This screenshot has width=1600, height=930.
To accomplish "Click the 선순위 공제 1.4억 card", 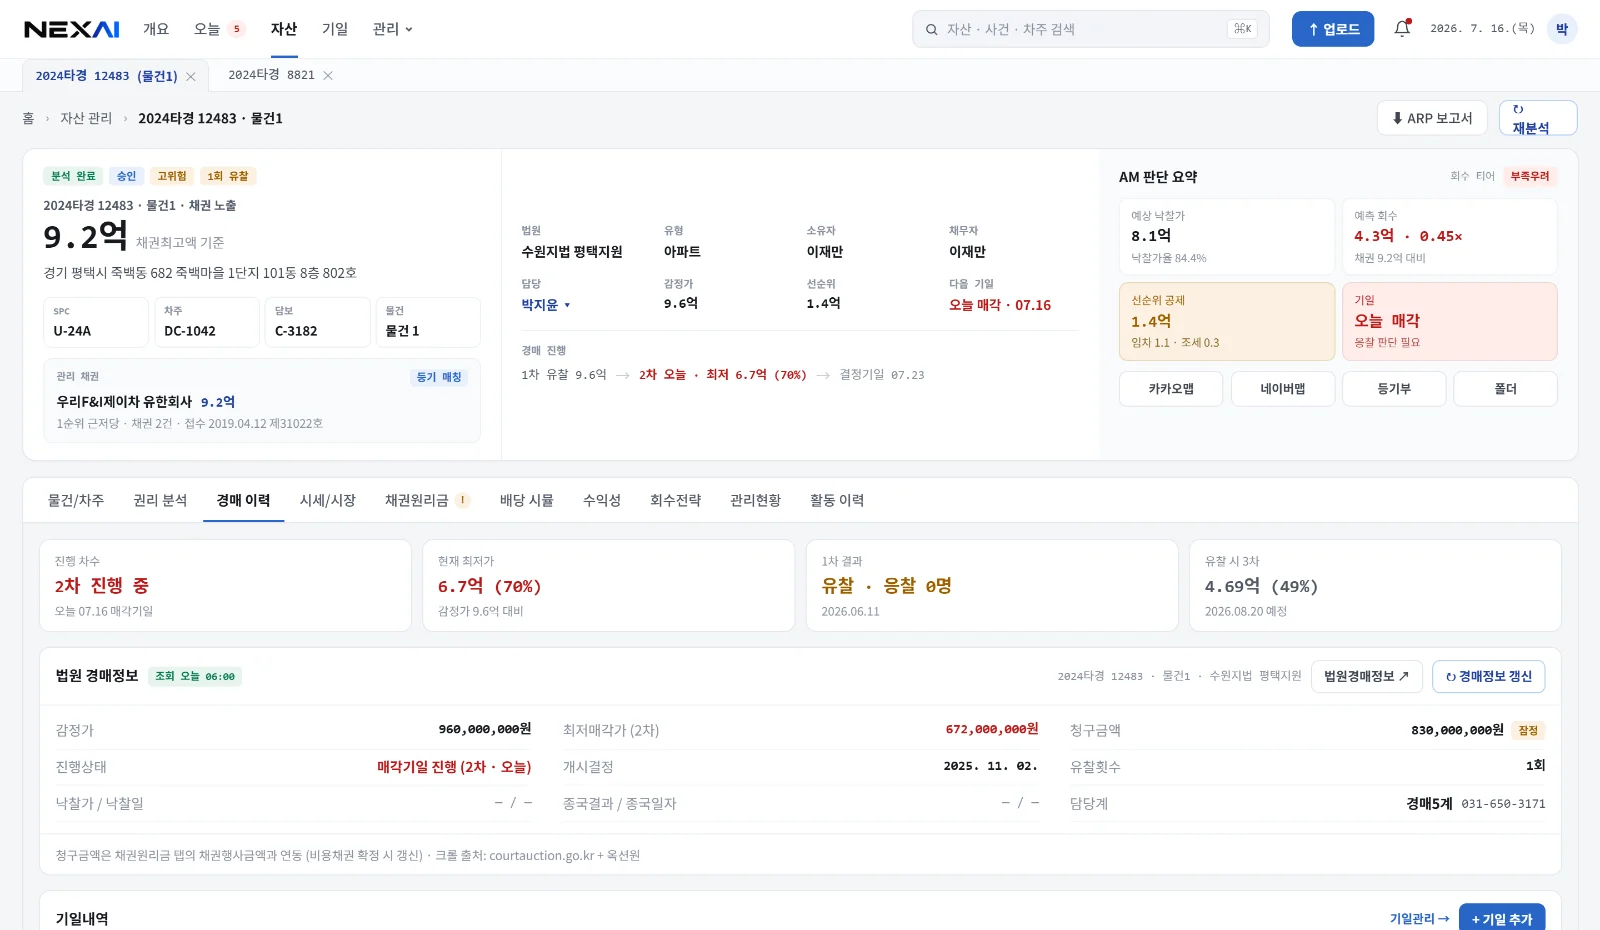I will [x=1227, y=321].
